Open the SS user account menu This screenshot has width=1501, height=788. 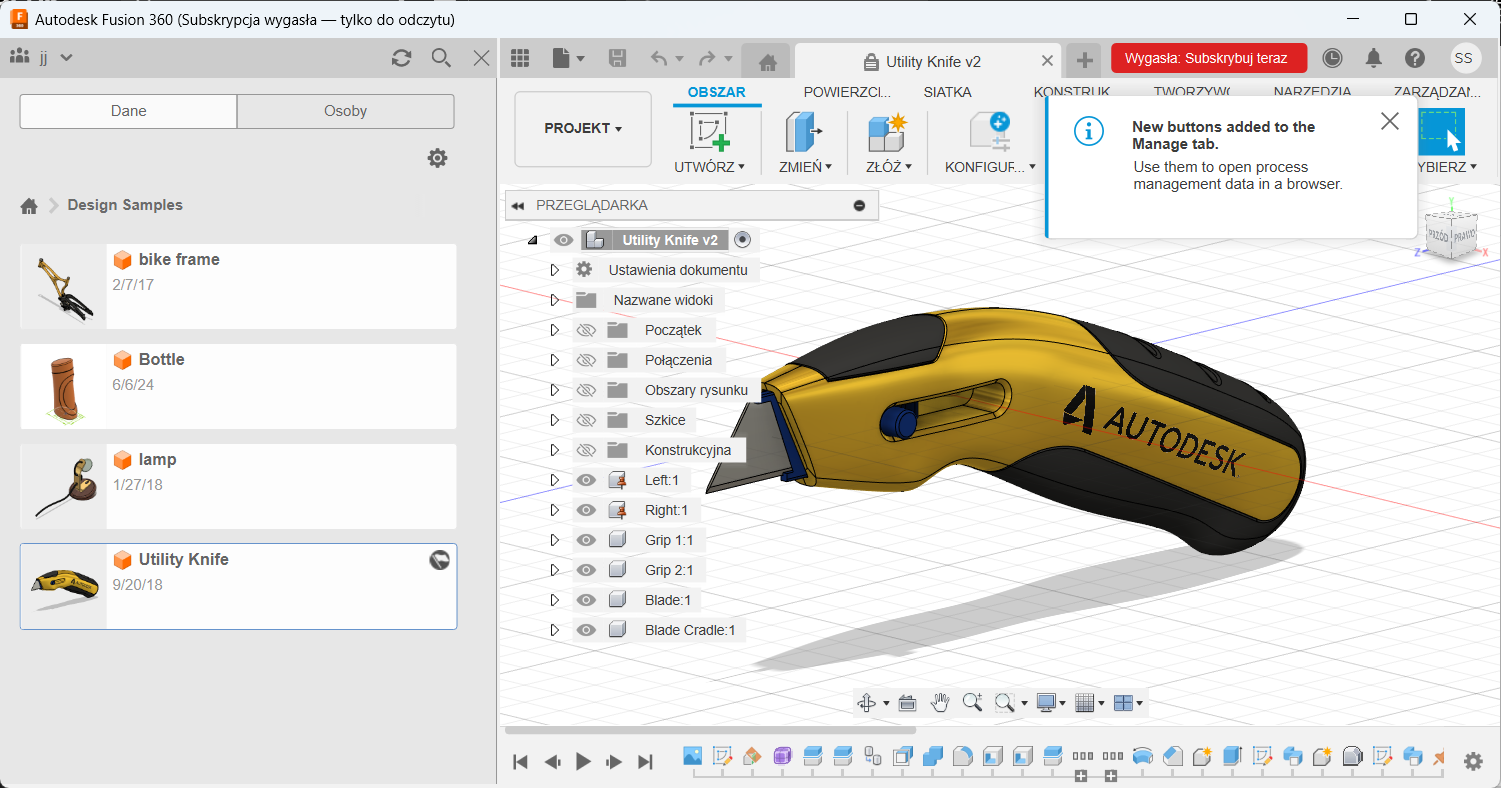click(1464, 58)
